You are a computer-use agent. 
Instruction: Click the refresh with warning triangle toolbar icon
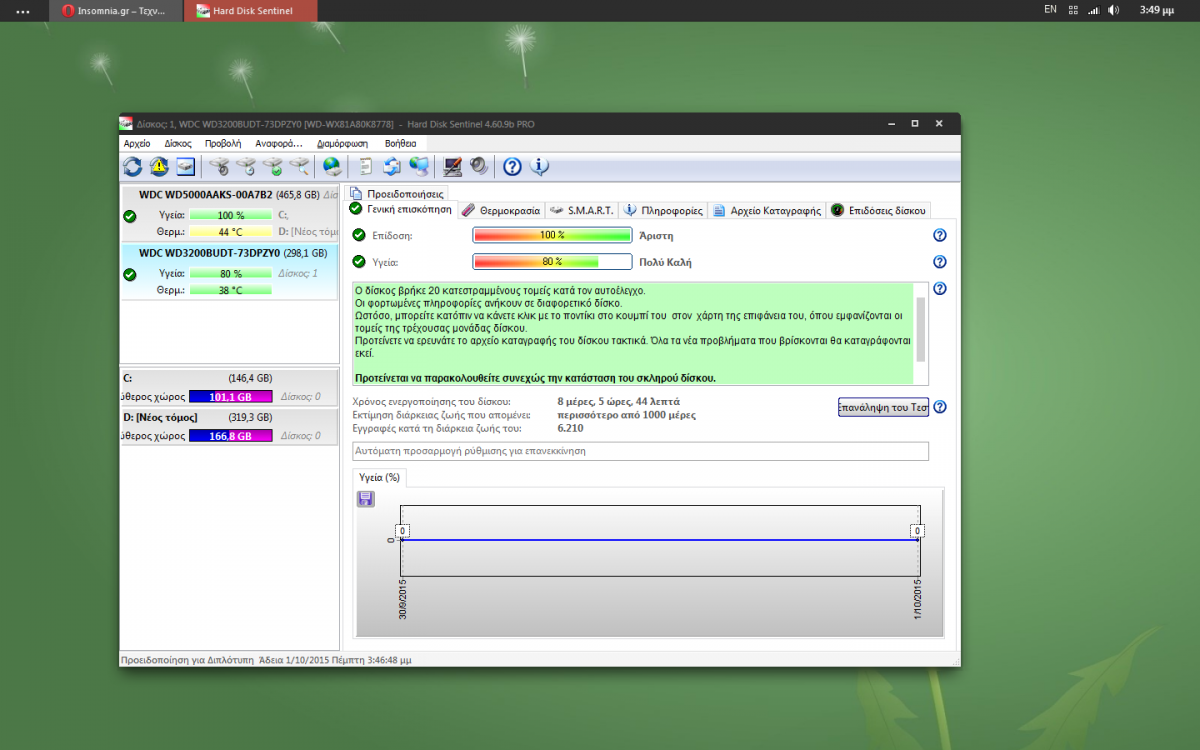pos(159,167)
